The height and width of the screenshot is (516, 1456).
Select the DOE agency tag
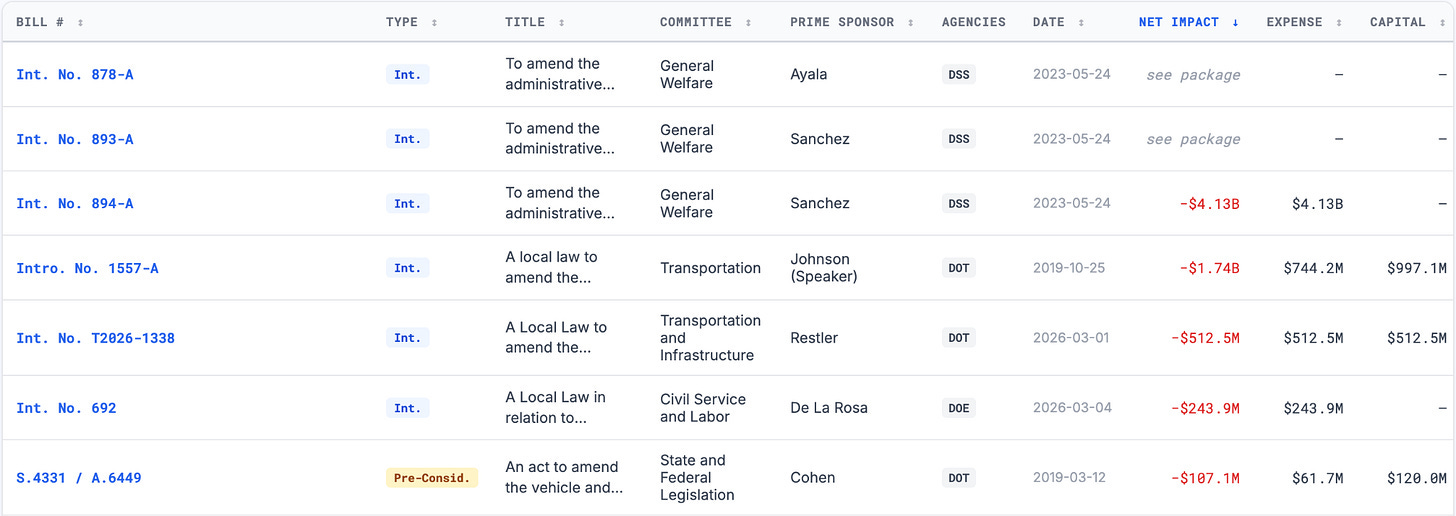(959, 408)
